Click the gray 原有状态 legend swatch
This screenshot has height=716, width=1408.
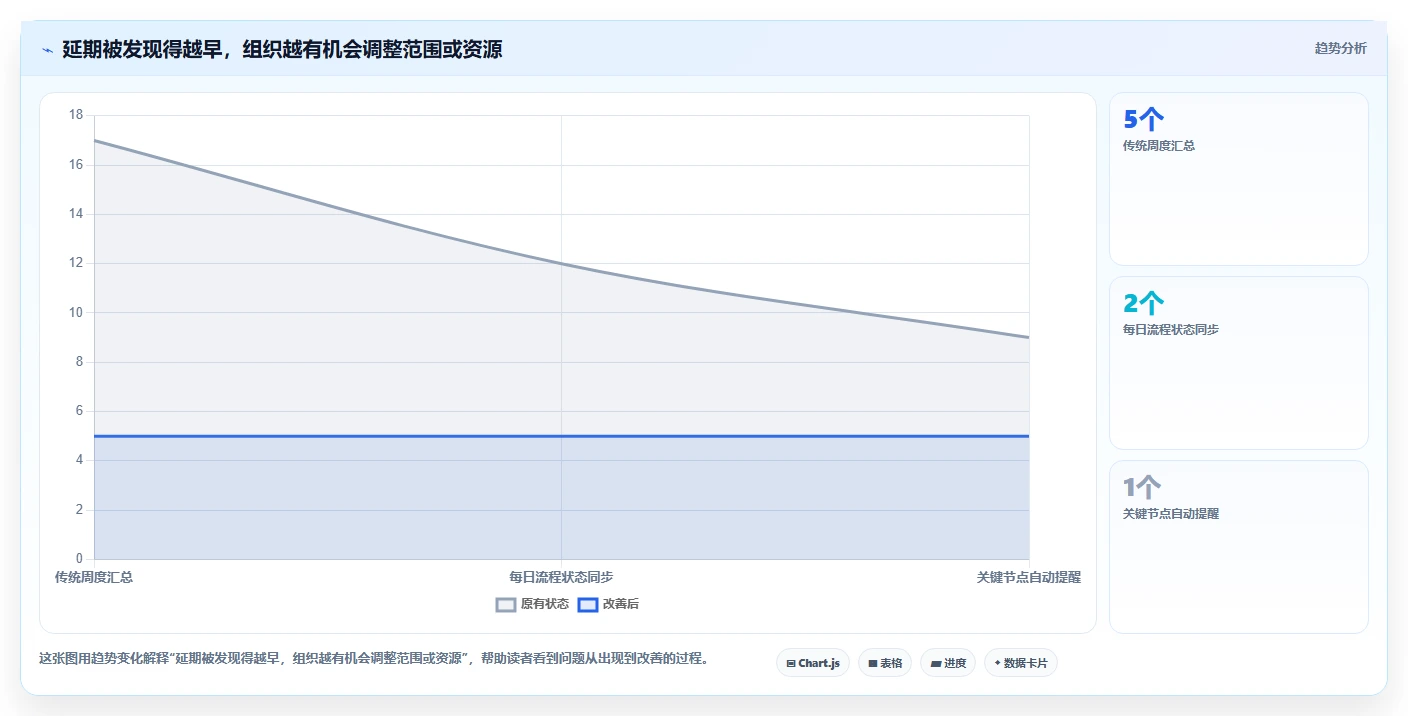point(506,604)
